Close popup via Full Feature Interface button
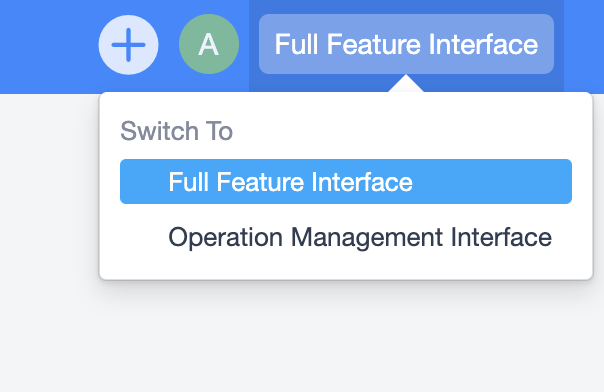604x392 pixels. pos(406,44)
